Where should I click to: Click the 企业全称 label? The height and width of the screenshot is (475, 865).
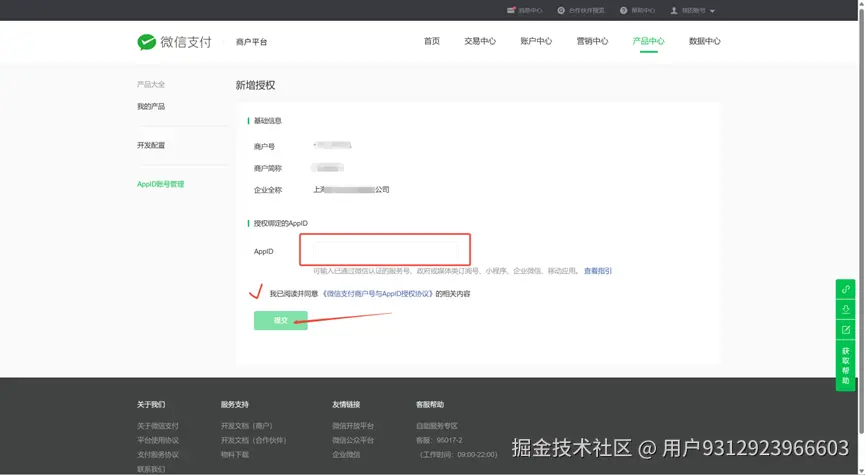(268, 190)
